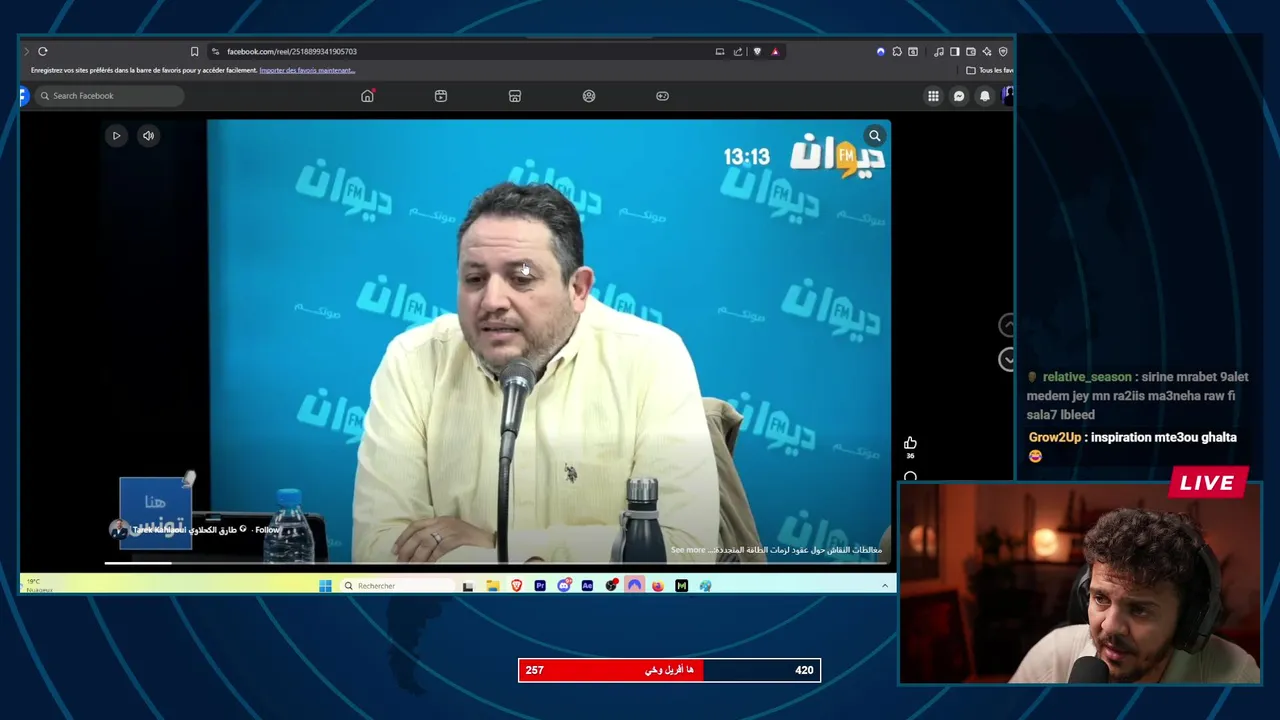The width and height of the screenshot is (1280, 720).
Task: Mute the reel audio
Action: pyautogui.click(x=148, y=136)
